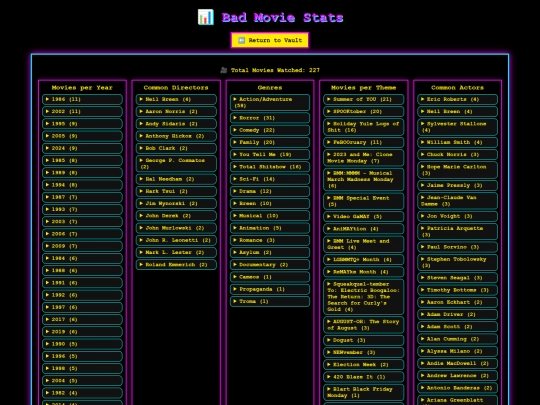Expand the 1986 (11) year entry

(82, 99)
